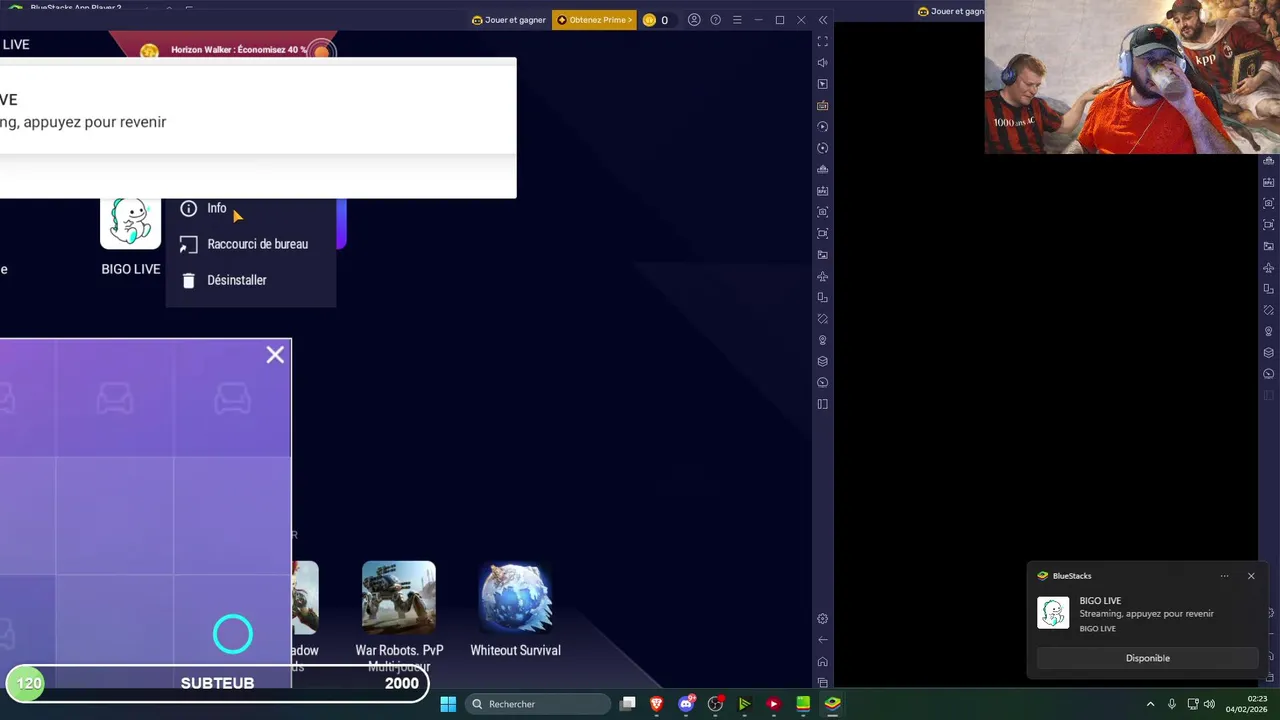Screen dimensions: 1280x720
Task: Start screen recording from the sidebar video icon
Action: pyautogui.click(x=822, y=233)
